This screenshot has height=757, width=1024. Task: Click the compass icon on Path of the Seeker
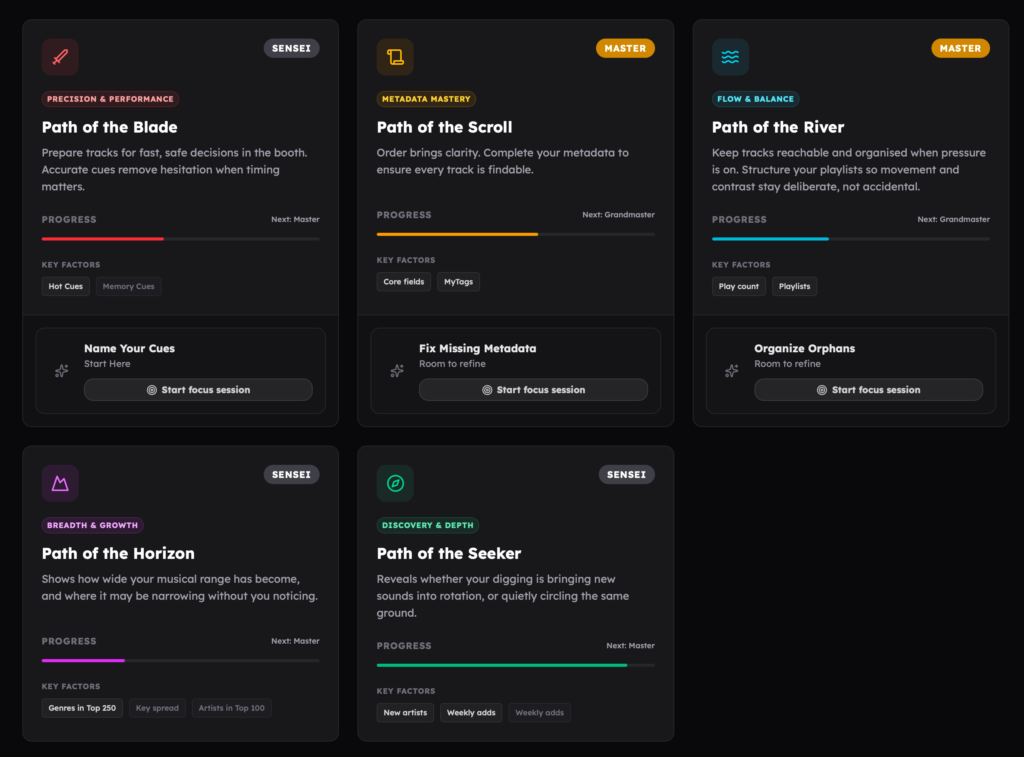click(x=395, y=483)
